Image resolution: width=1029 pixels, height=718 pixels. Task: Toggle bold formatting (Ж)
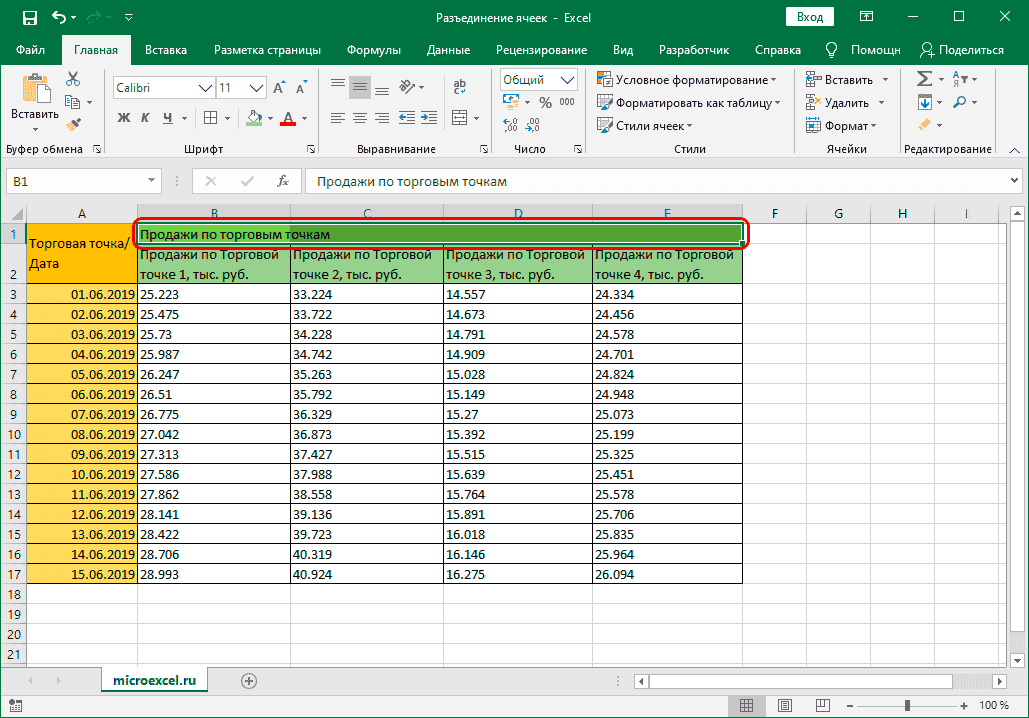click(x=124, y=118)
